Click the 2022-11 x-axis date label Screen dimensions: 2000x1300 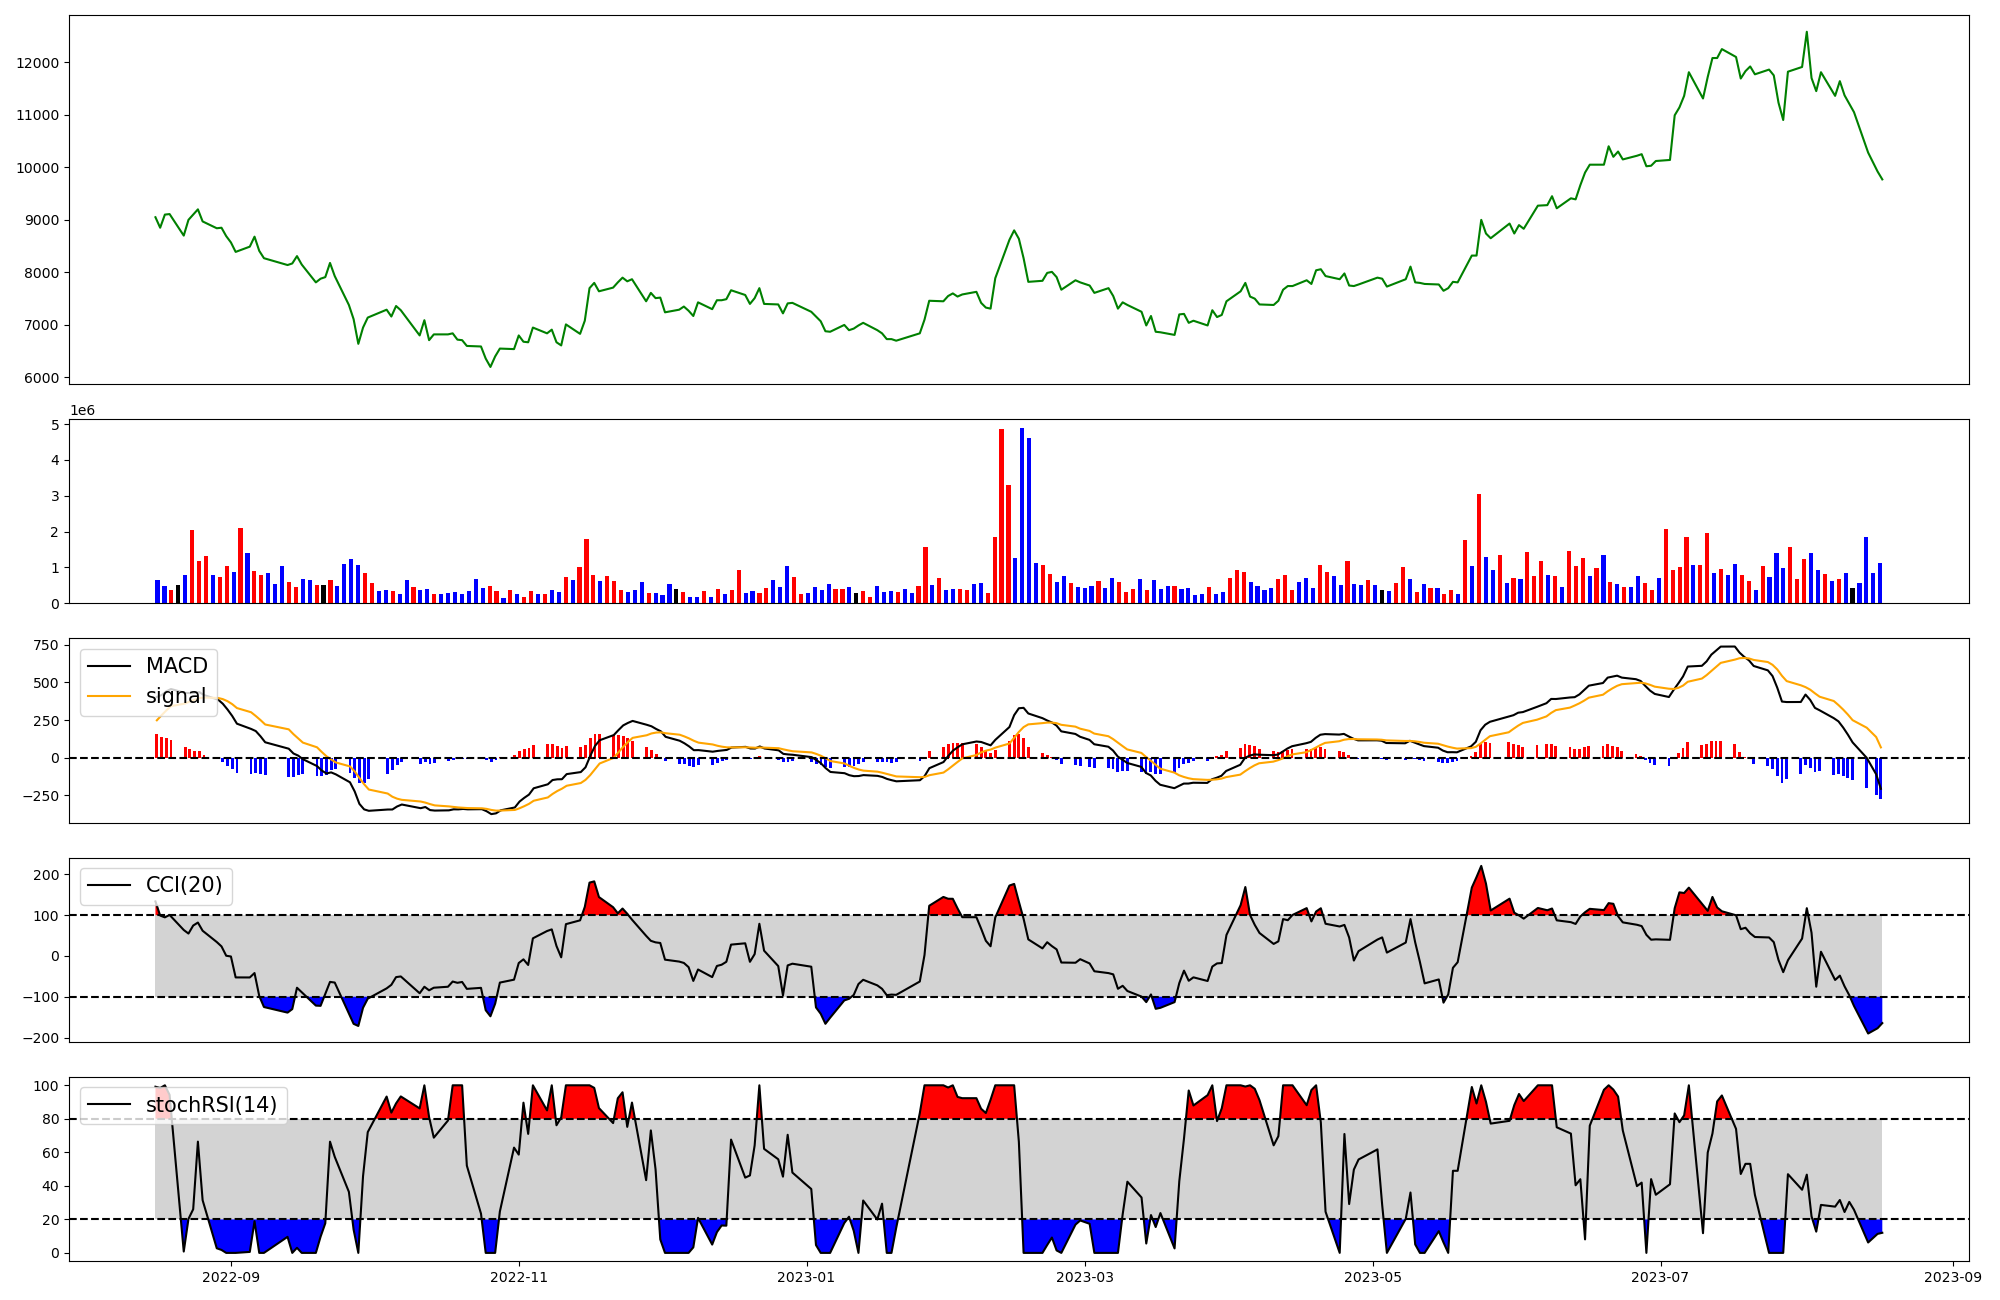click(x=519, y=1277)
